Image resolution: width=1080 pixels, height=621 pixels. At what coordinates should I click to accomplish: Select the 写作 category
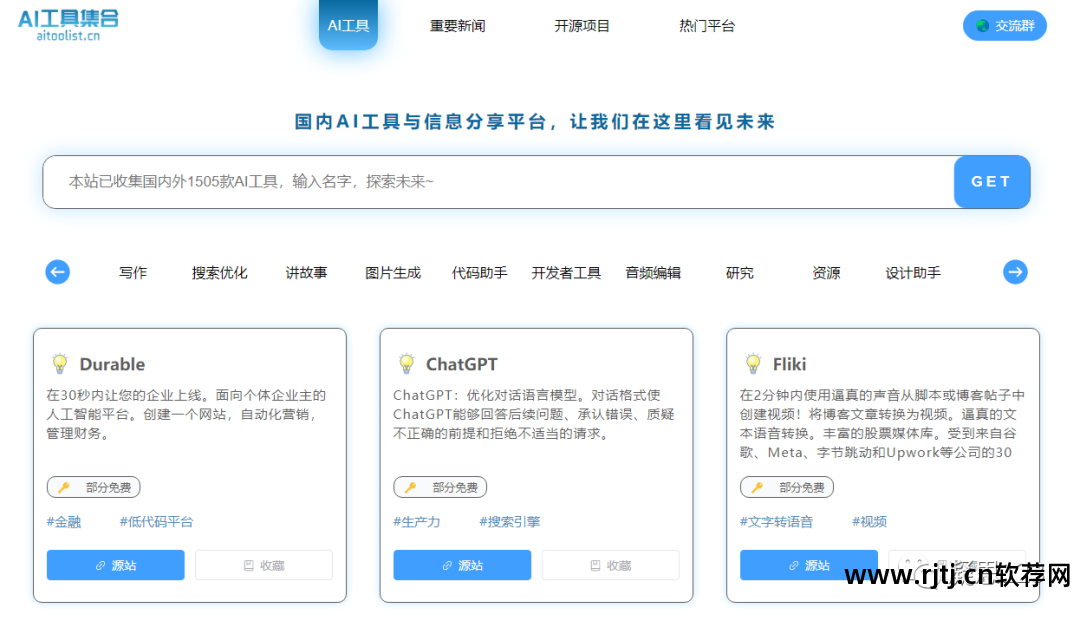point(133,273)
